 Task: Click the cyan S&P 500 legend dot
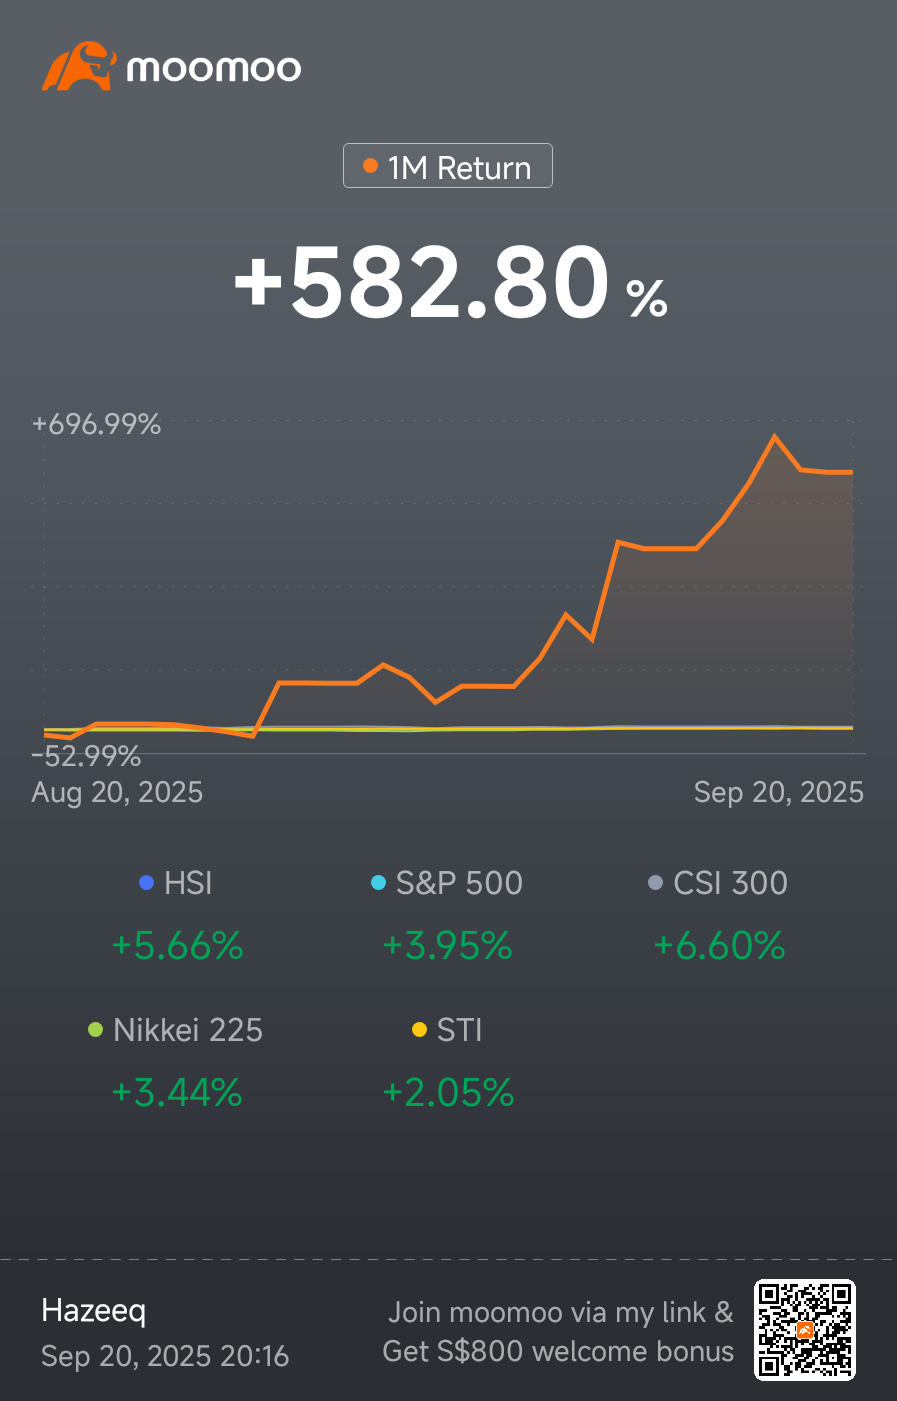tap(378, 883)
